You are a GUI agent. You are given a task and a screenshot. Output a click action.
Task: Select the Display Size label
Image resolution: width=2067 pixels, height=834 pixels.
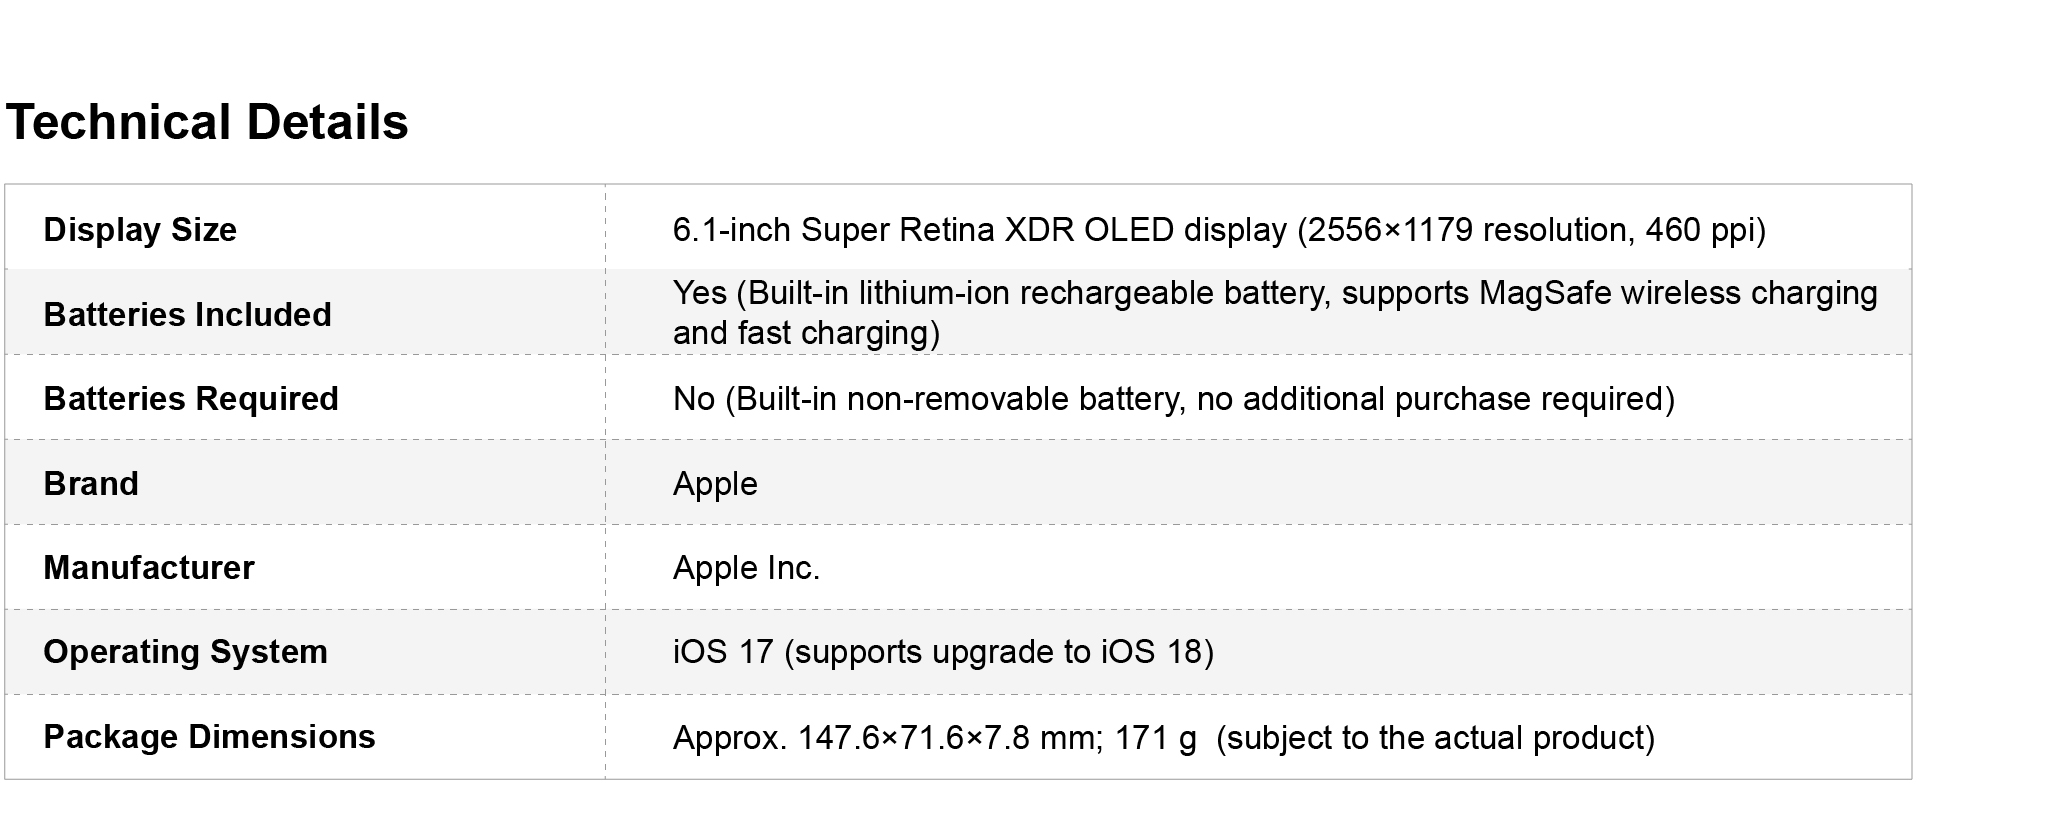[140, 230]
